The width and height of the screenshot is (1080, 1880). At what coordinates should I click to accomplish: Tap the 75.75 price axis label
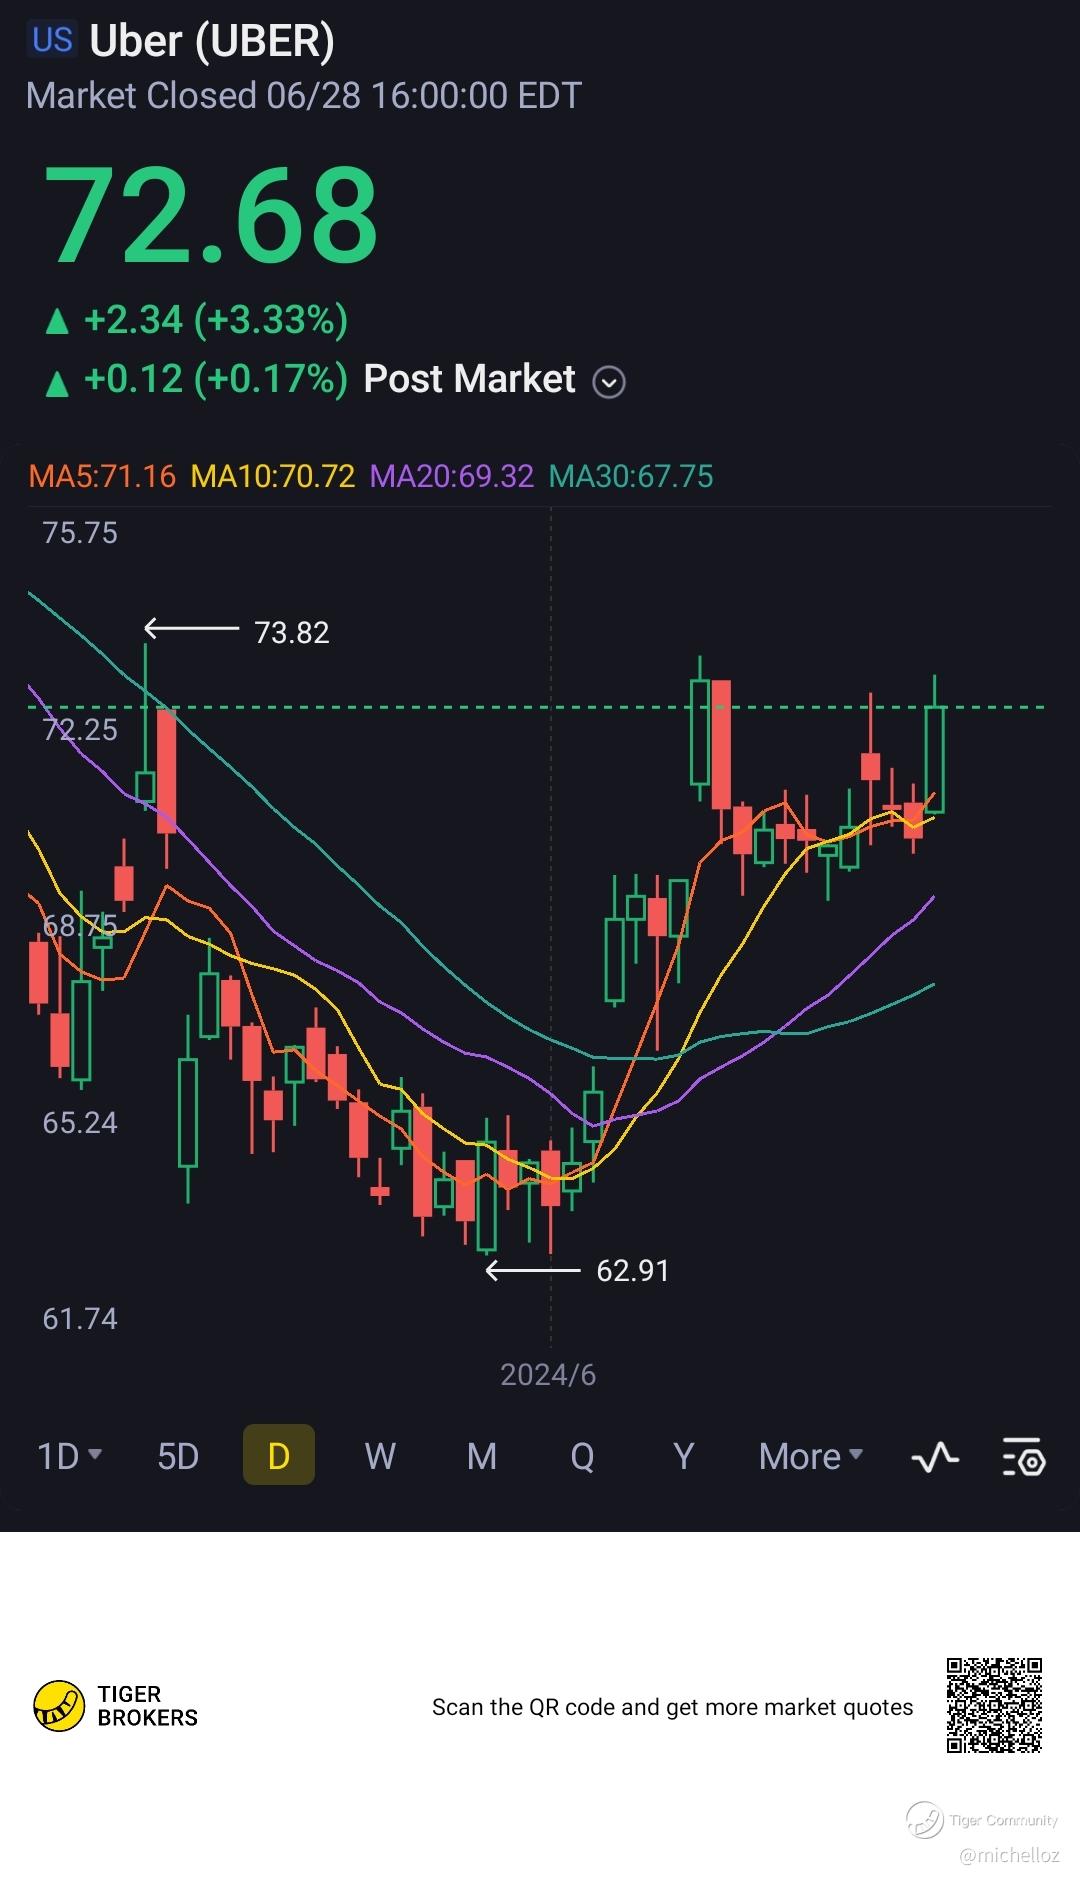point(80,533)
